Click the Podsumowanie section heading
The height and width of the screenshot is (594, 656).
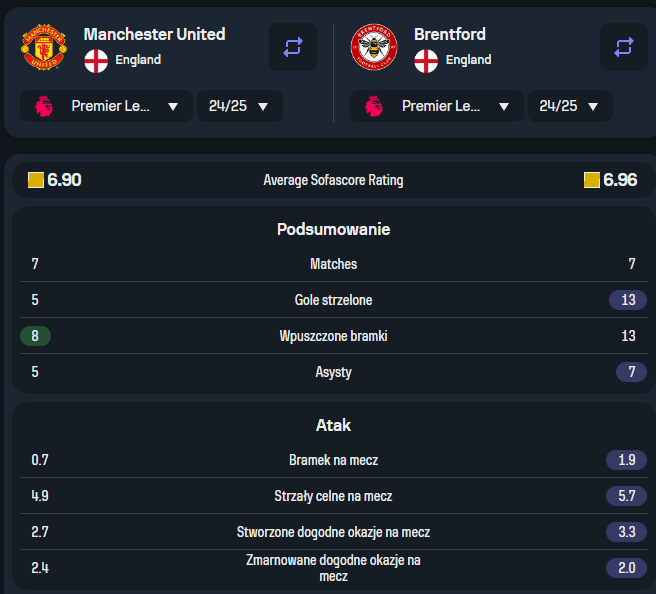pos(333,229)
